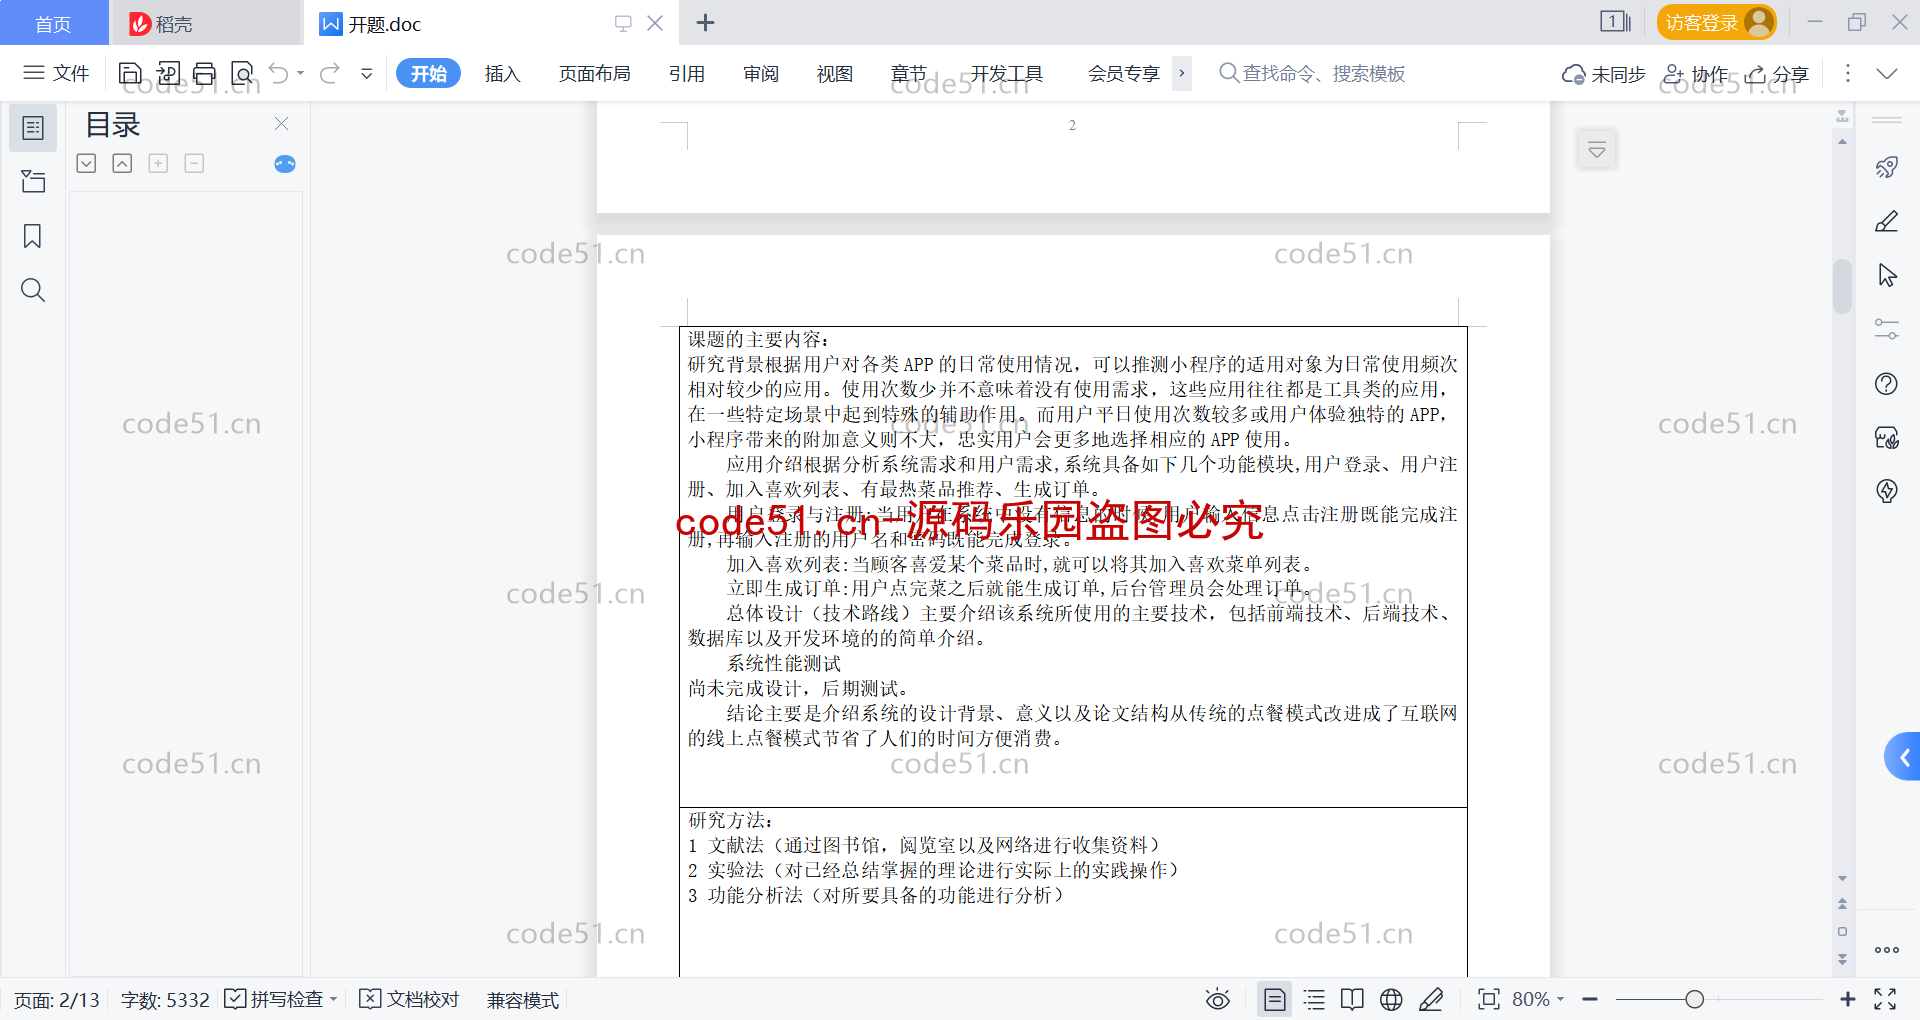Select the 引用 ribbon tab
This screenshot has height=1020, width=1920.
tap(687, 73)
